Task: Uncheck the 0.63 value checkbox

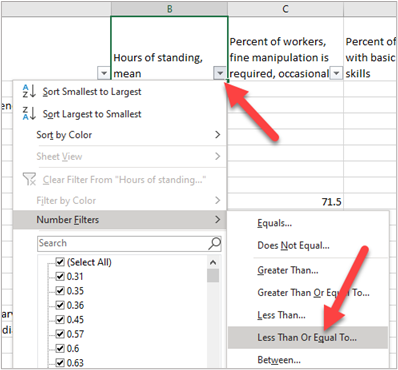Action: pos(60,362)
